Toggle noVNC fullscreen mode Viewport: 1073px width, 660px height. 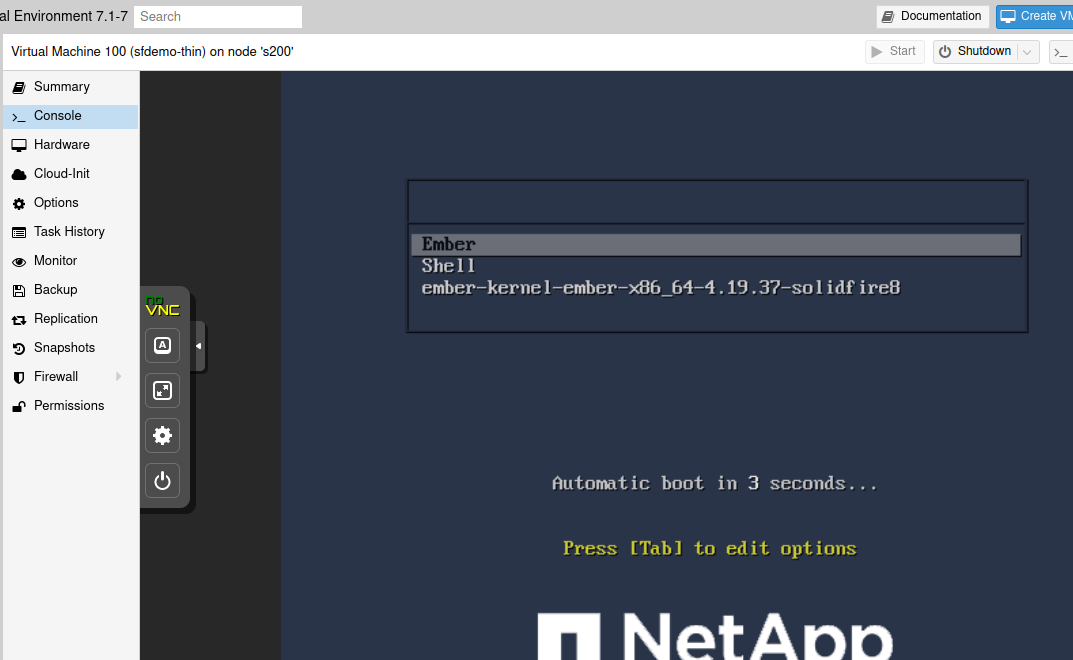tap(162, 391)
